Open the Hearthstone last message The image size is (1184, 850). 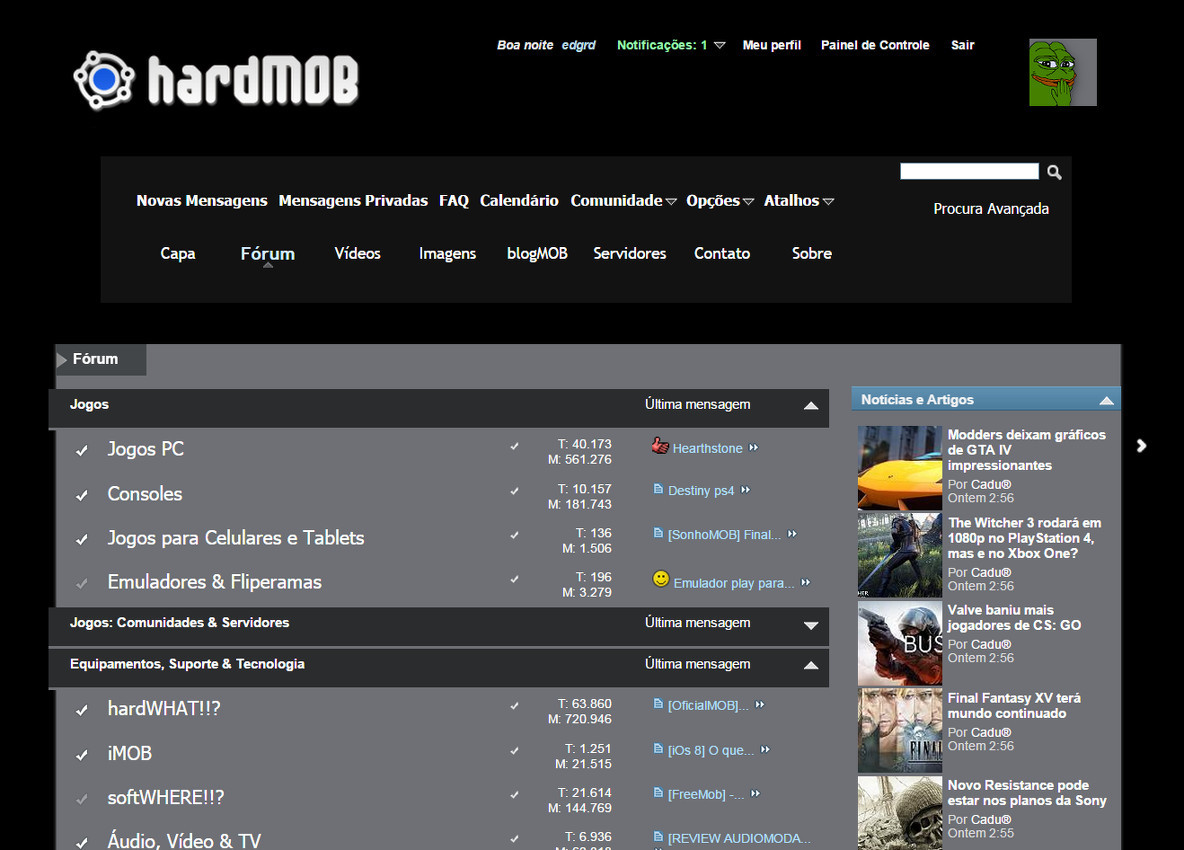click(708, 448)
